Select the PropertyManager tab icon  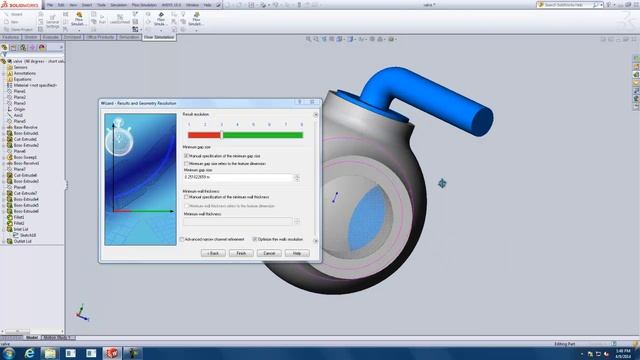point(14,48)
